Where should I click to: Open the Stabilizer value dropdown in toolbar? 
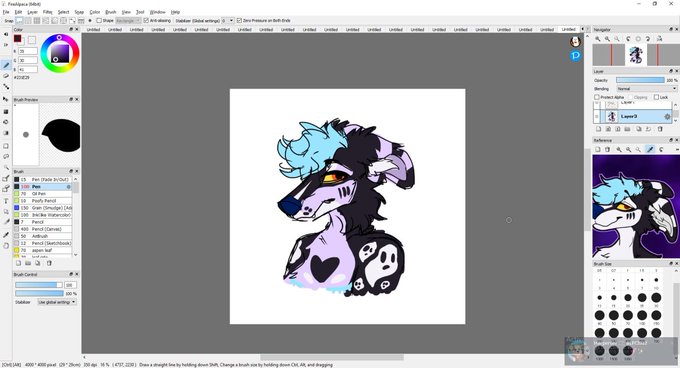(231, 20)
